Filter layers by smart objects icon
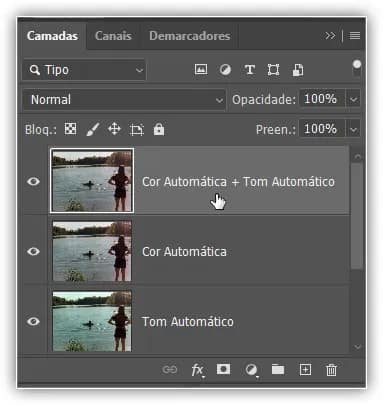 298,70
